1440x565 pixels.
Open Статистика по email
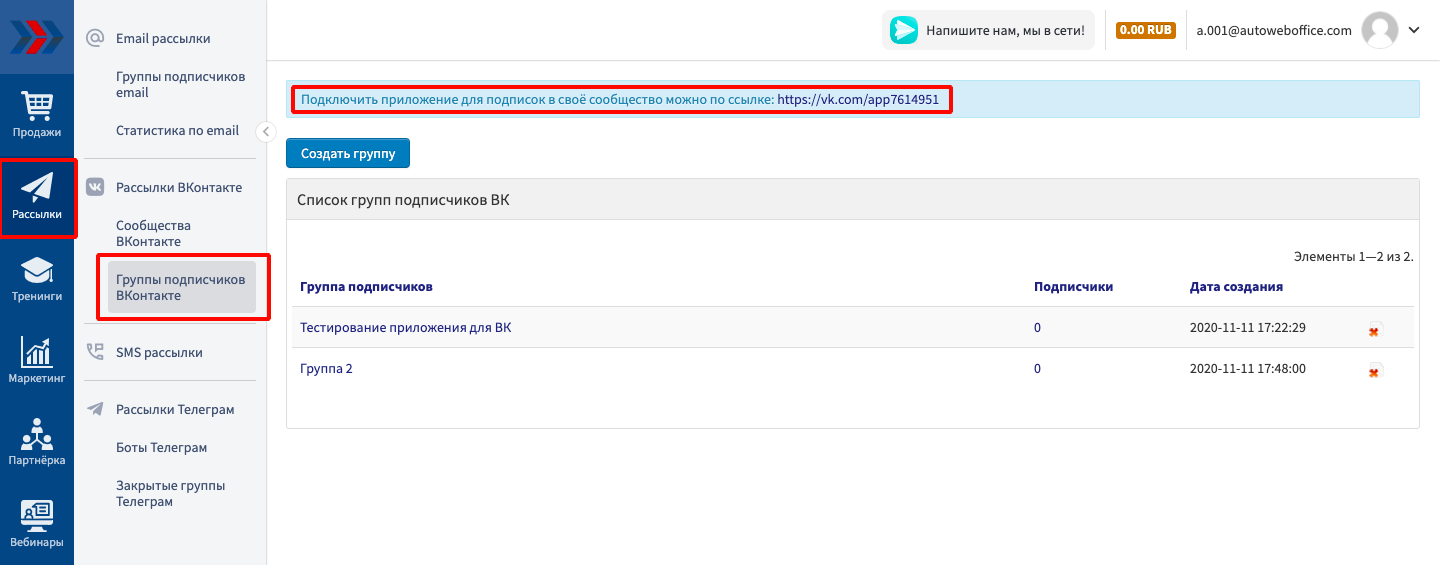click(177, 130)
